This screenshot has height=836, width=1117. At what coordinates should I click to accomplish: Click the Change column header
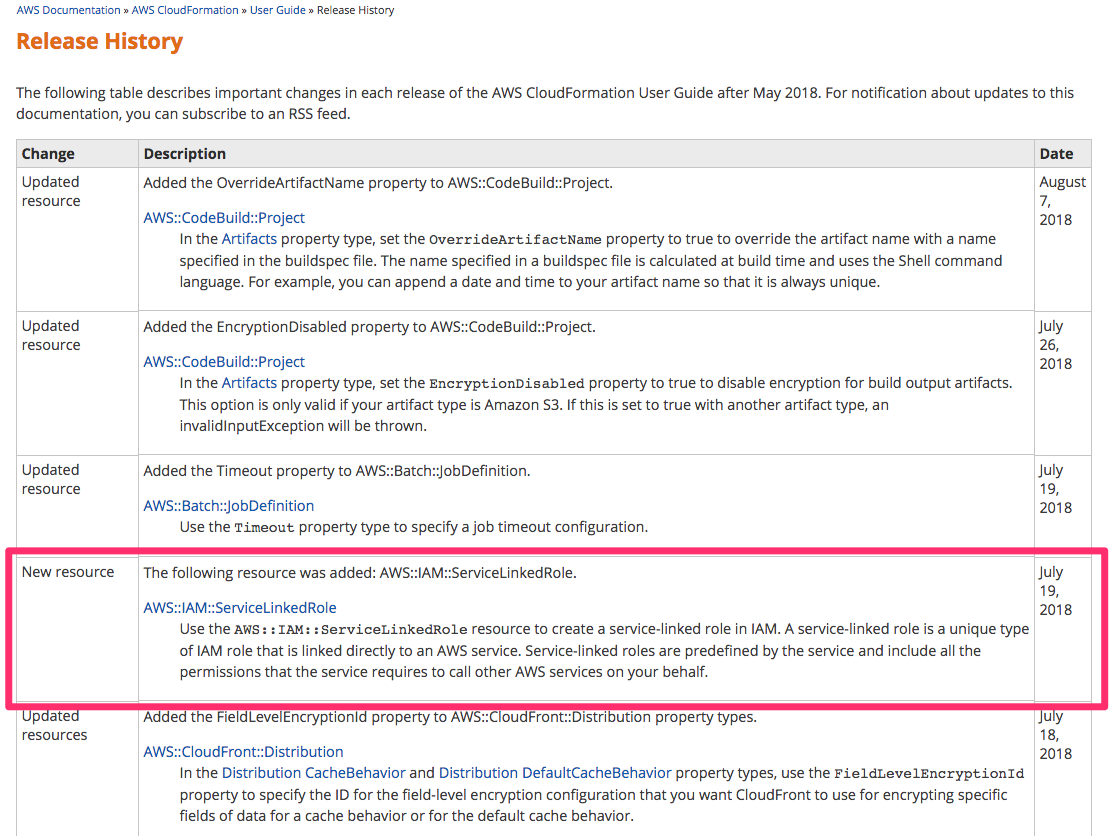pyautogui.click(x=48, y=153)
